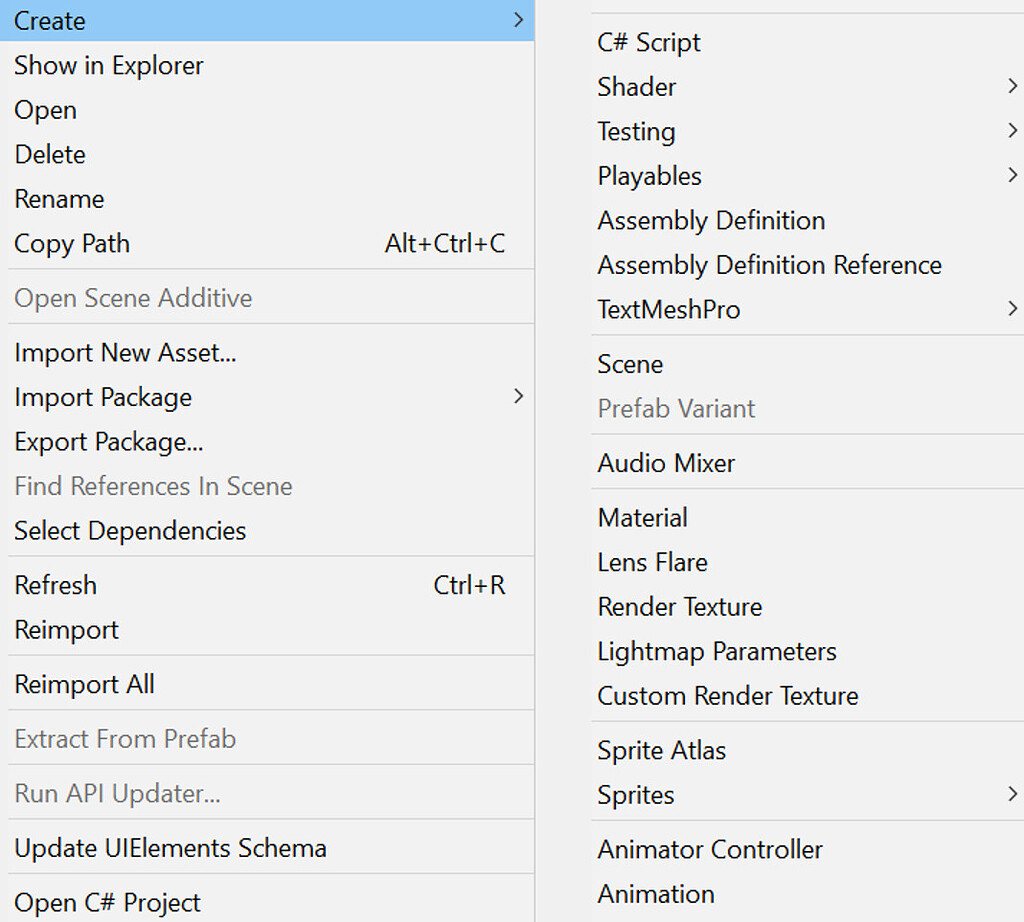Create an Animator Controller

coord(710,850)
